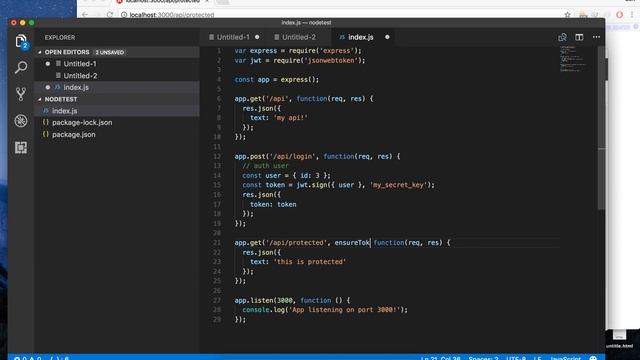
Task: Click the 'const user = { id: 3 };' line
Action: tap(286, 176)
